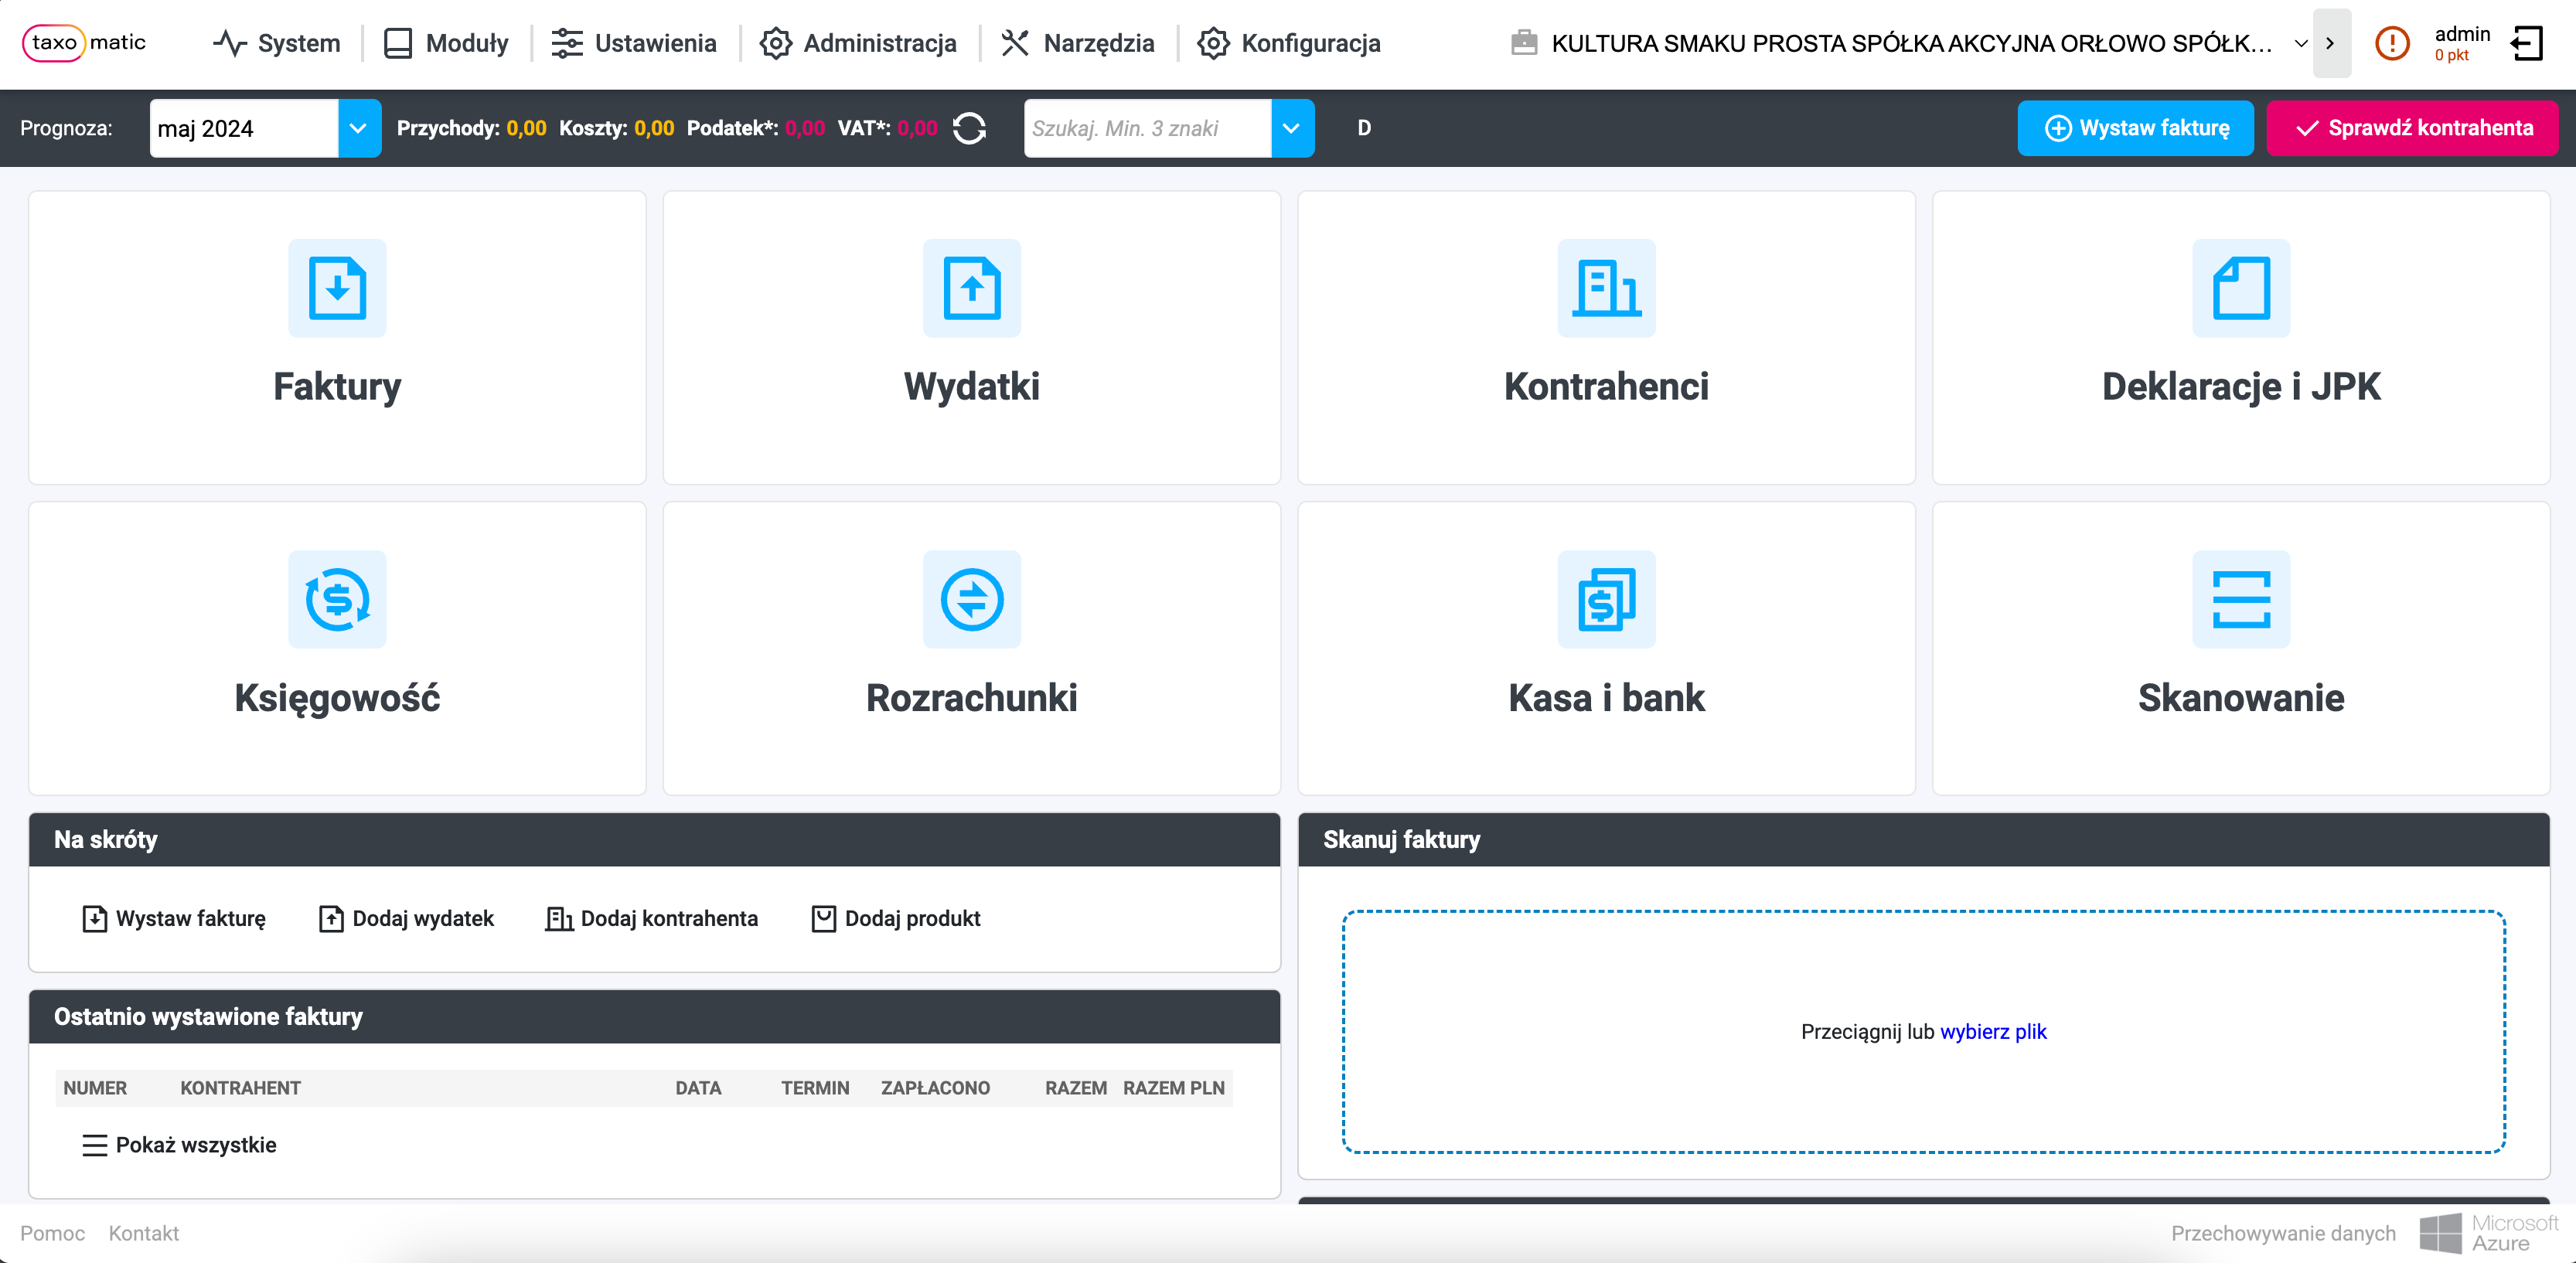Expand the company selector chevron down
The image size is (2576, 1263).
[2300, 43]
